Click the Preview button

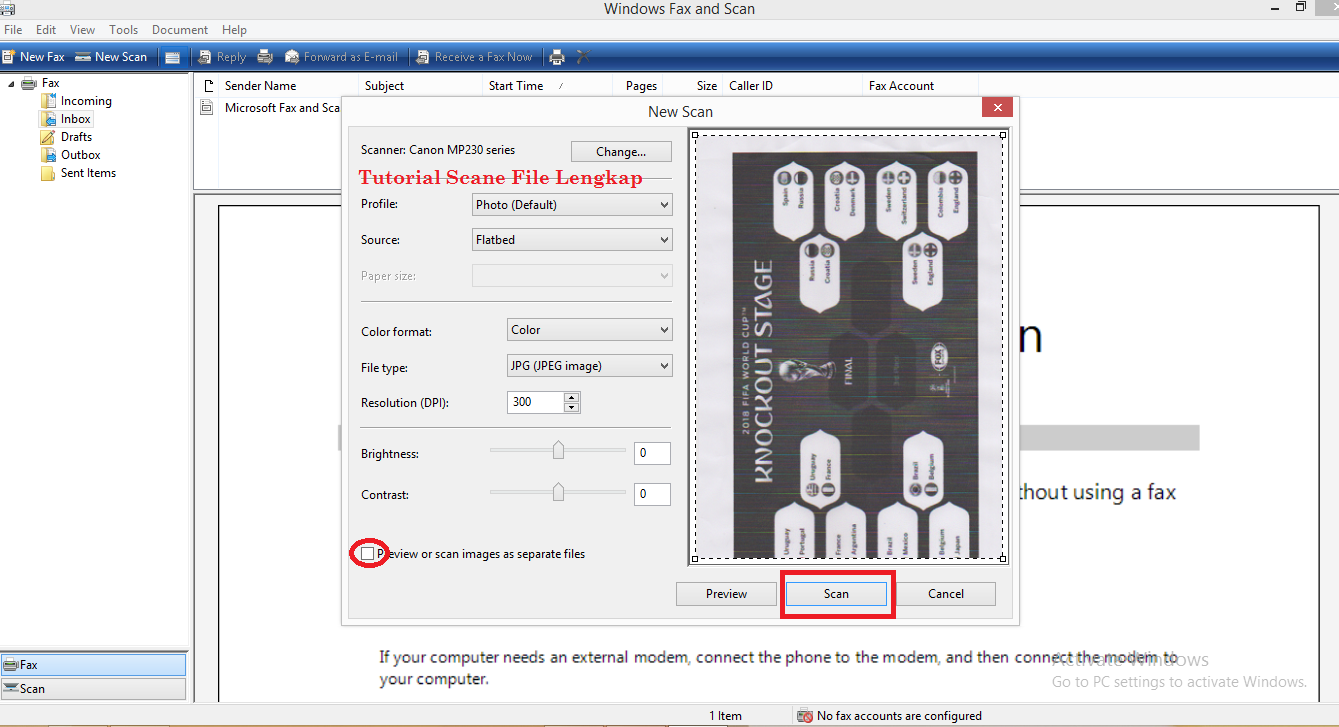tap(725, 593)
